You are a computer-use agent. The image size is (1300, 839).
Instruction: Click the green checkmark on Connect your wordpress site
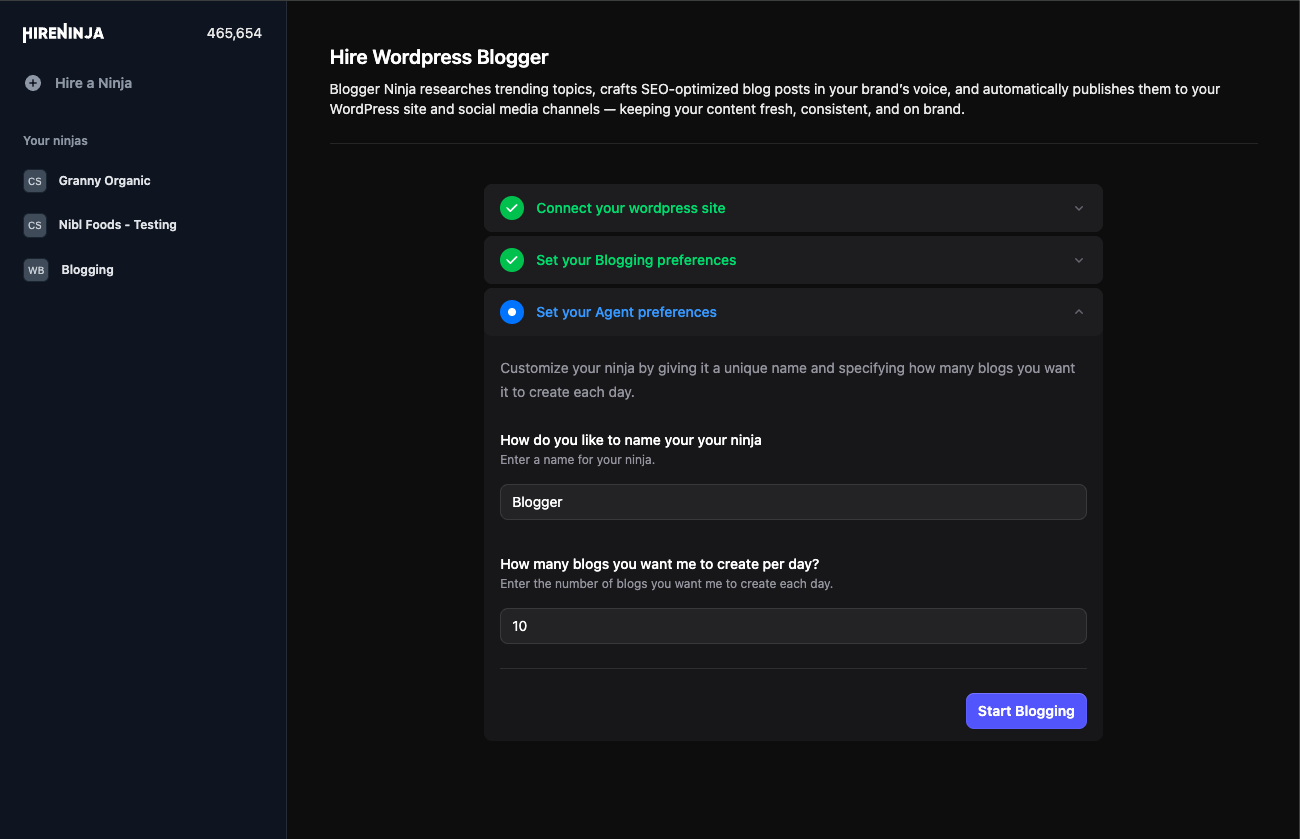point(512,208)
